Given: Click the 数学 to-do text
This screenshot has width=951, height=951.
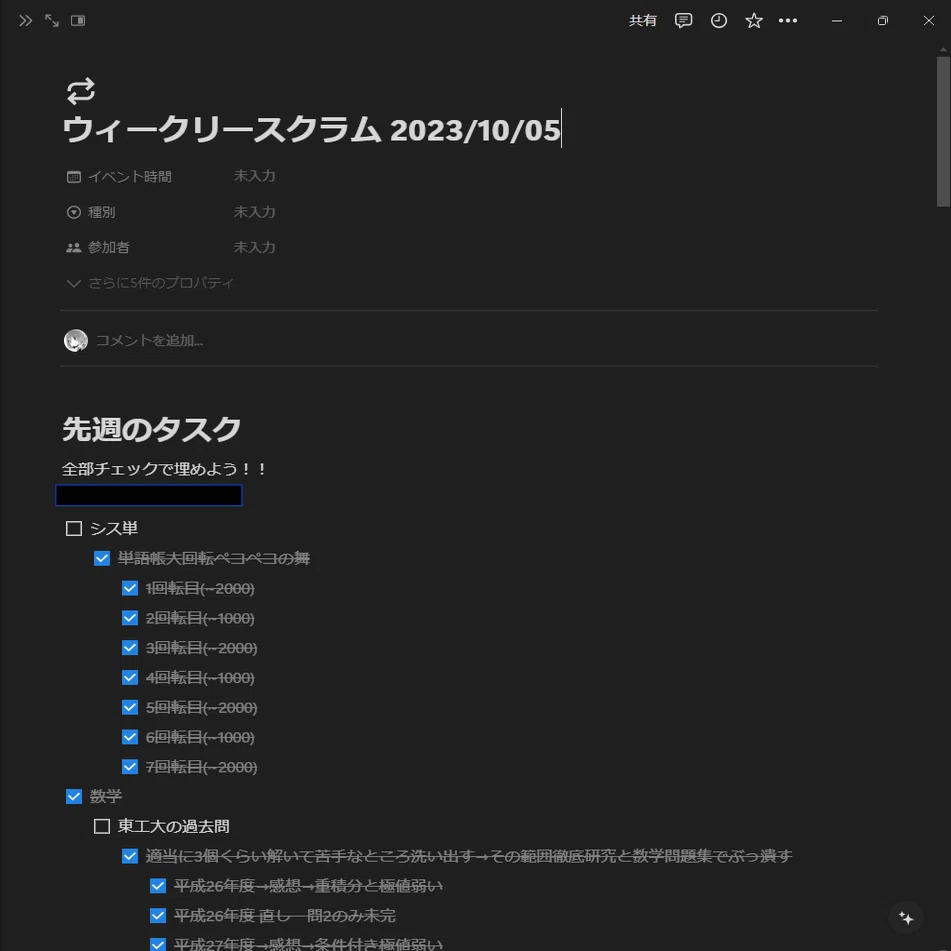Looking at the screenshot, I should pos(106,796).
